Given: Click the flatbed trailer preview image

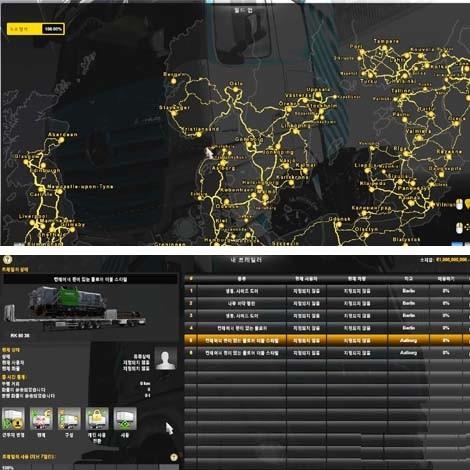Looking at the screenshot, I should [75, 308].
